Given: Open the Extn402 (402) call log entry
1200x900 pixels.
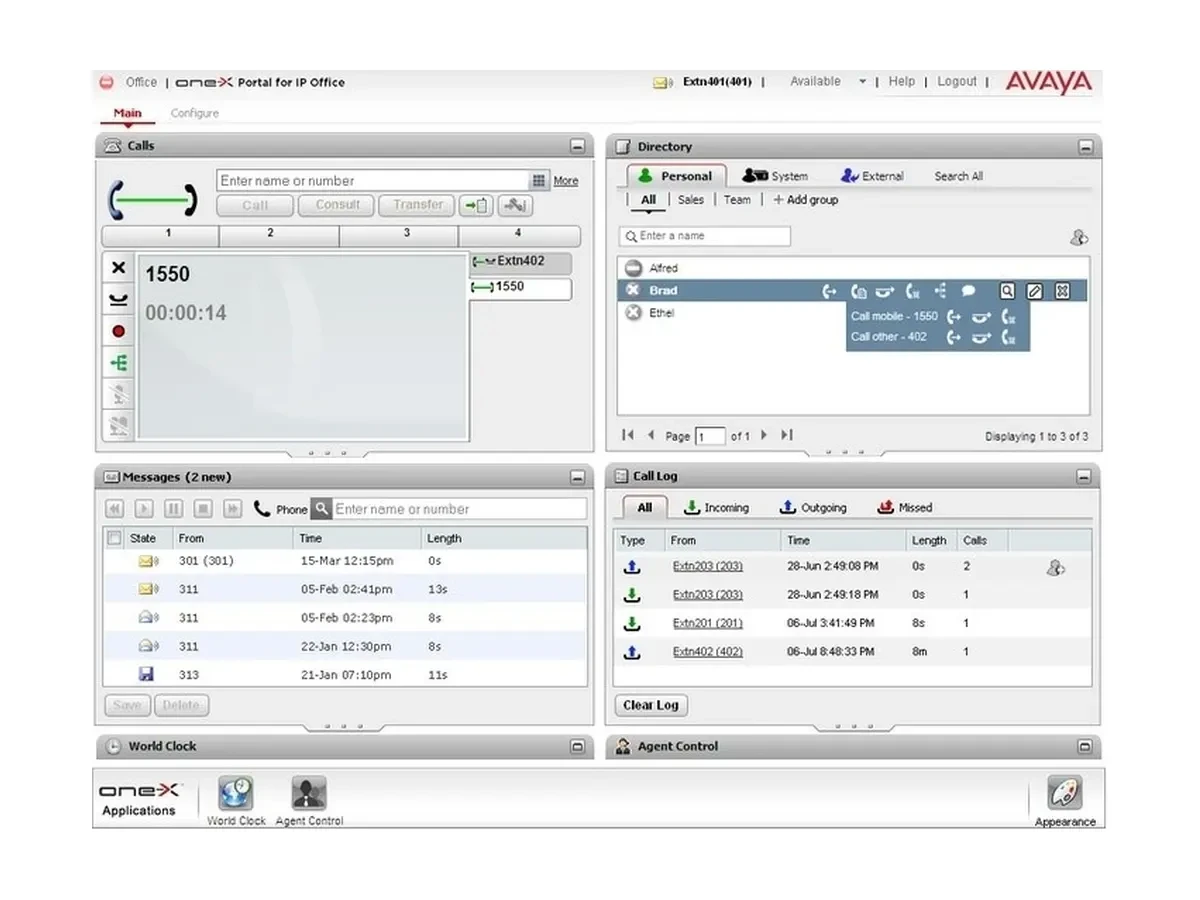Looking at the screenshot, I should [x=708, y=652].
